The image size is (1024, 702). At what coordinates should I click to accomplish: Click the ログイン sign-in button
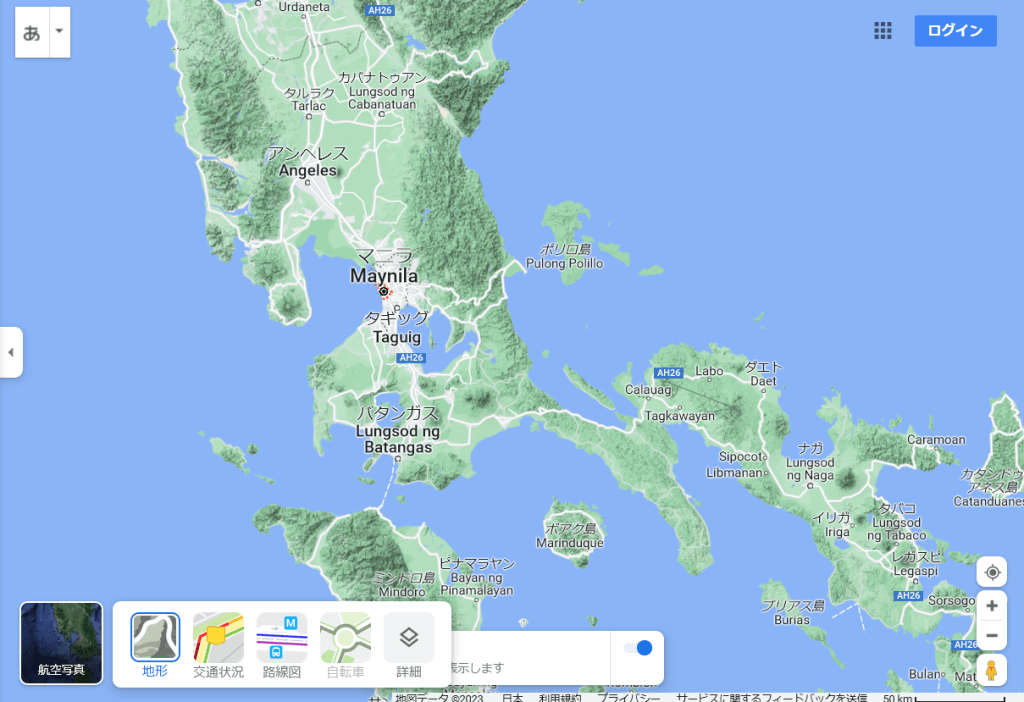click(x=955, y=31)
